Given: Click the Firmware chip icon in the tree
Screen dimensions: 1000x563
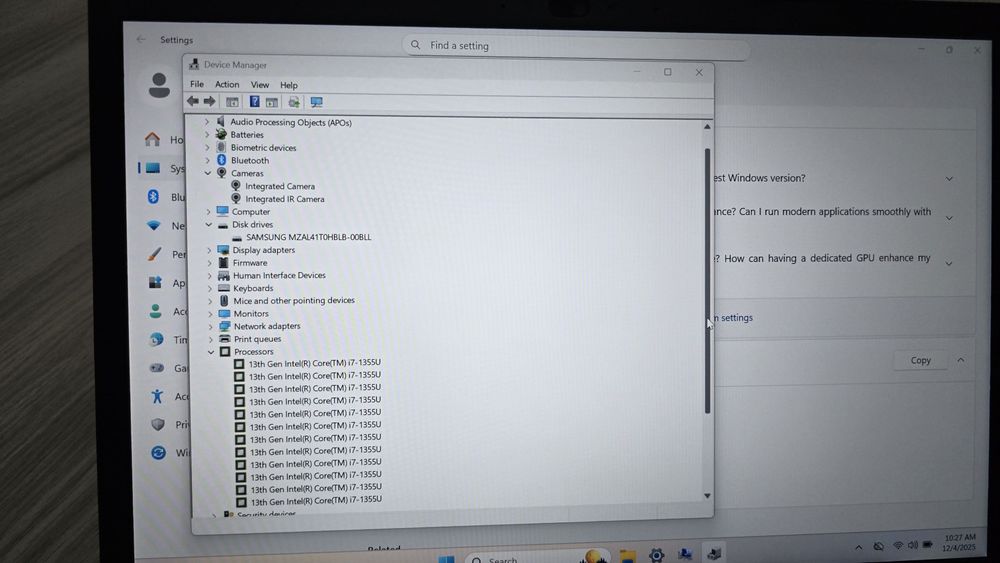Looking at the screenshot, I should point(223,263).
